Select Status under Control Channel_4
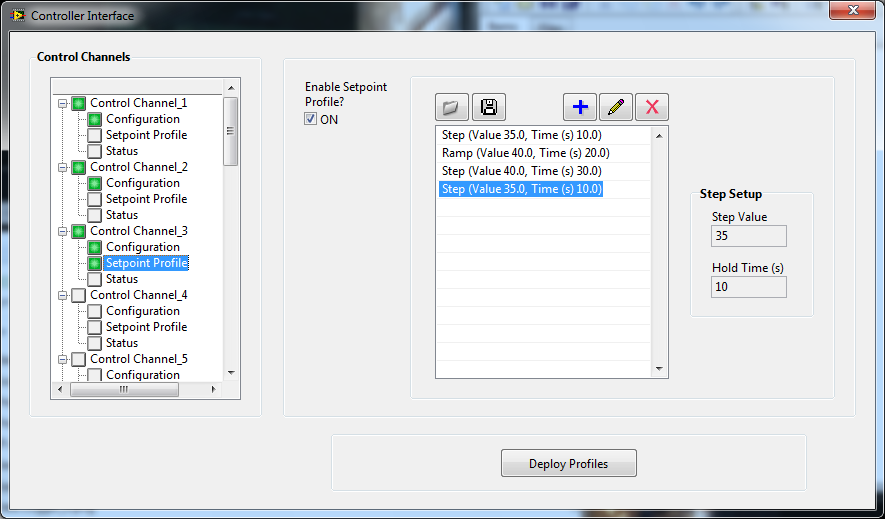 (122, 342)
